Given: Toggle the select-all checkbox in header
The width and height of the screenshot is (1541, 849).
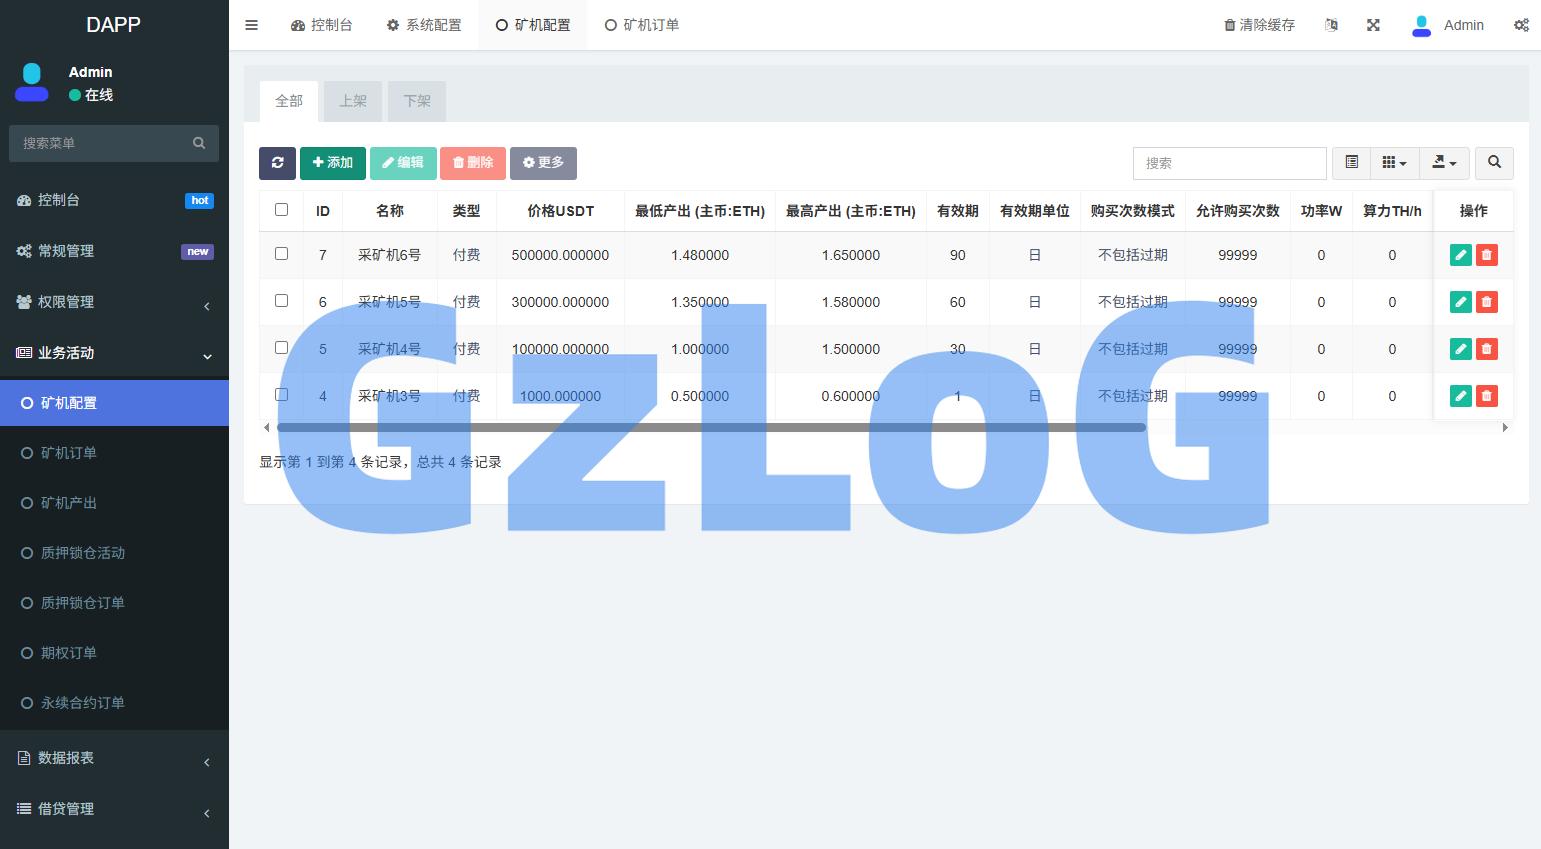Looking at the screenshot, I should tap(281, 210).
